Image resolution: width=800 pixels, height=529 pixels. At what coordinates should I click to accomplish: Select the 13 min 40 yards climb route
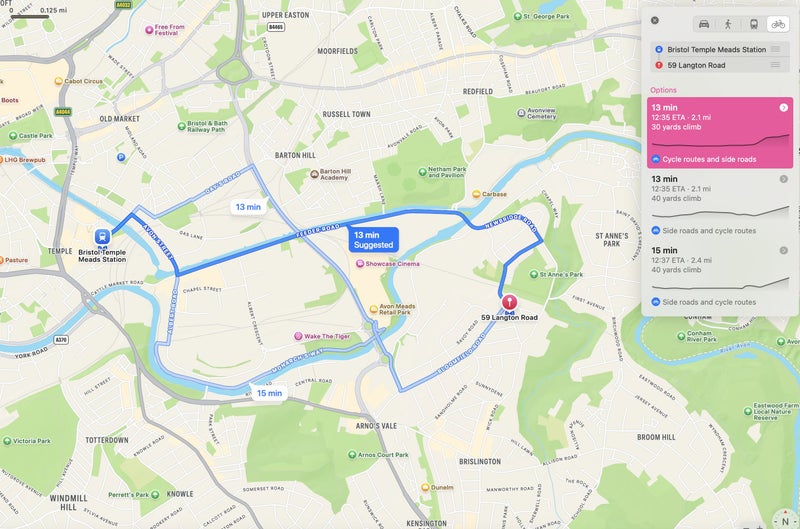point(719,205)
